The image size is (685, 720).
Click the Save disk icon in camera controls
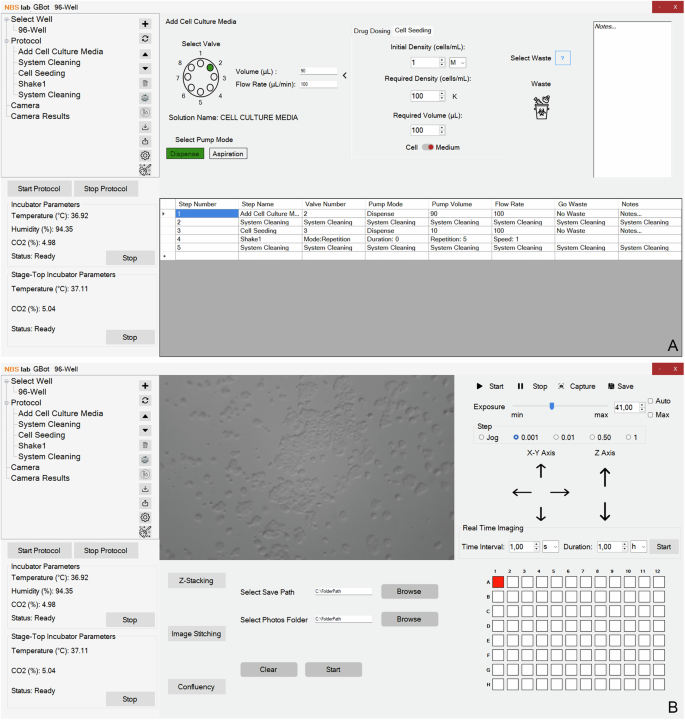pos(611,385)
